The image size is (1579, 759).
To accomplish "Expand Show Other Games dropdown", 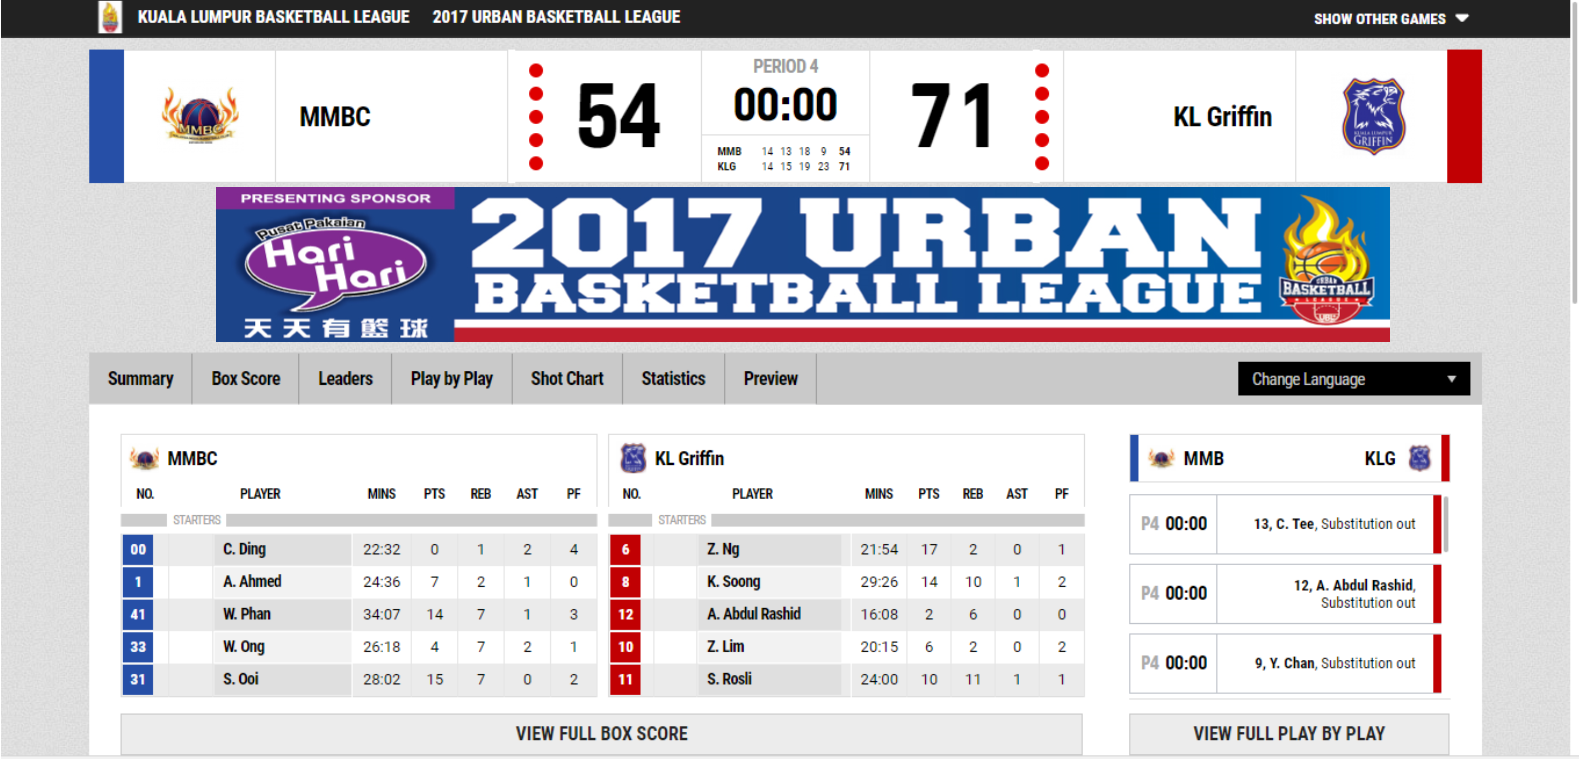I will click(1391, 18).
